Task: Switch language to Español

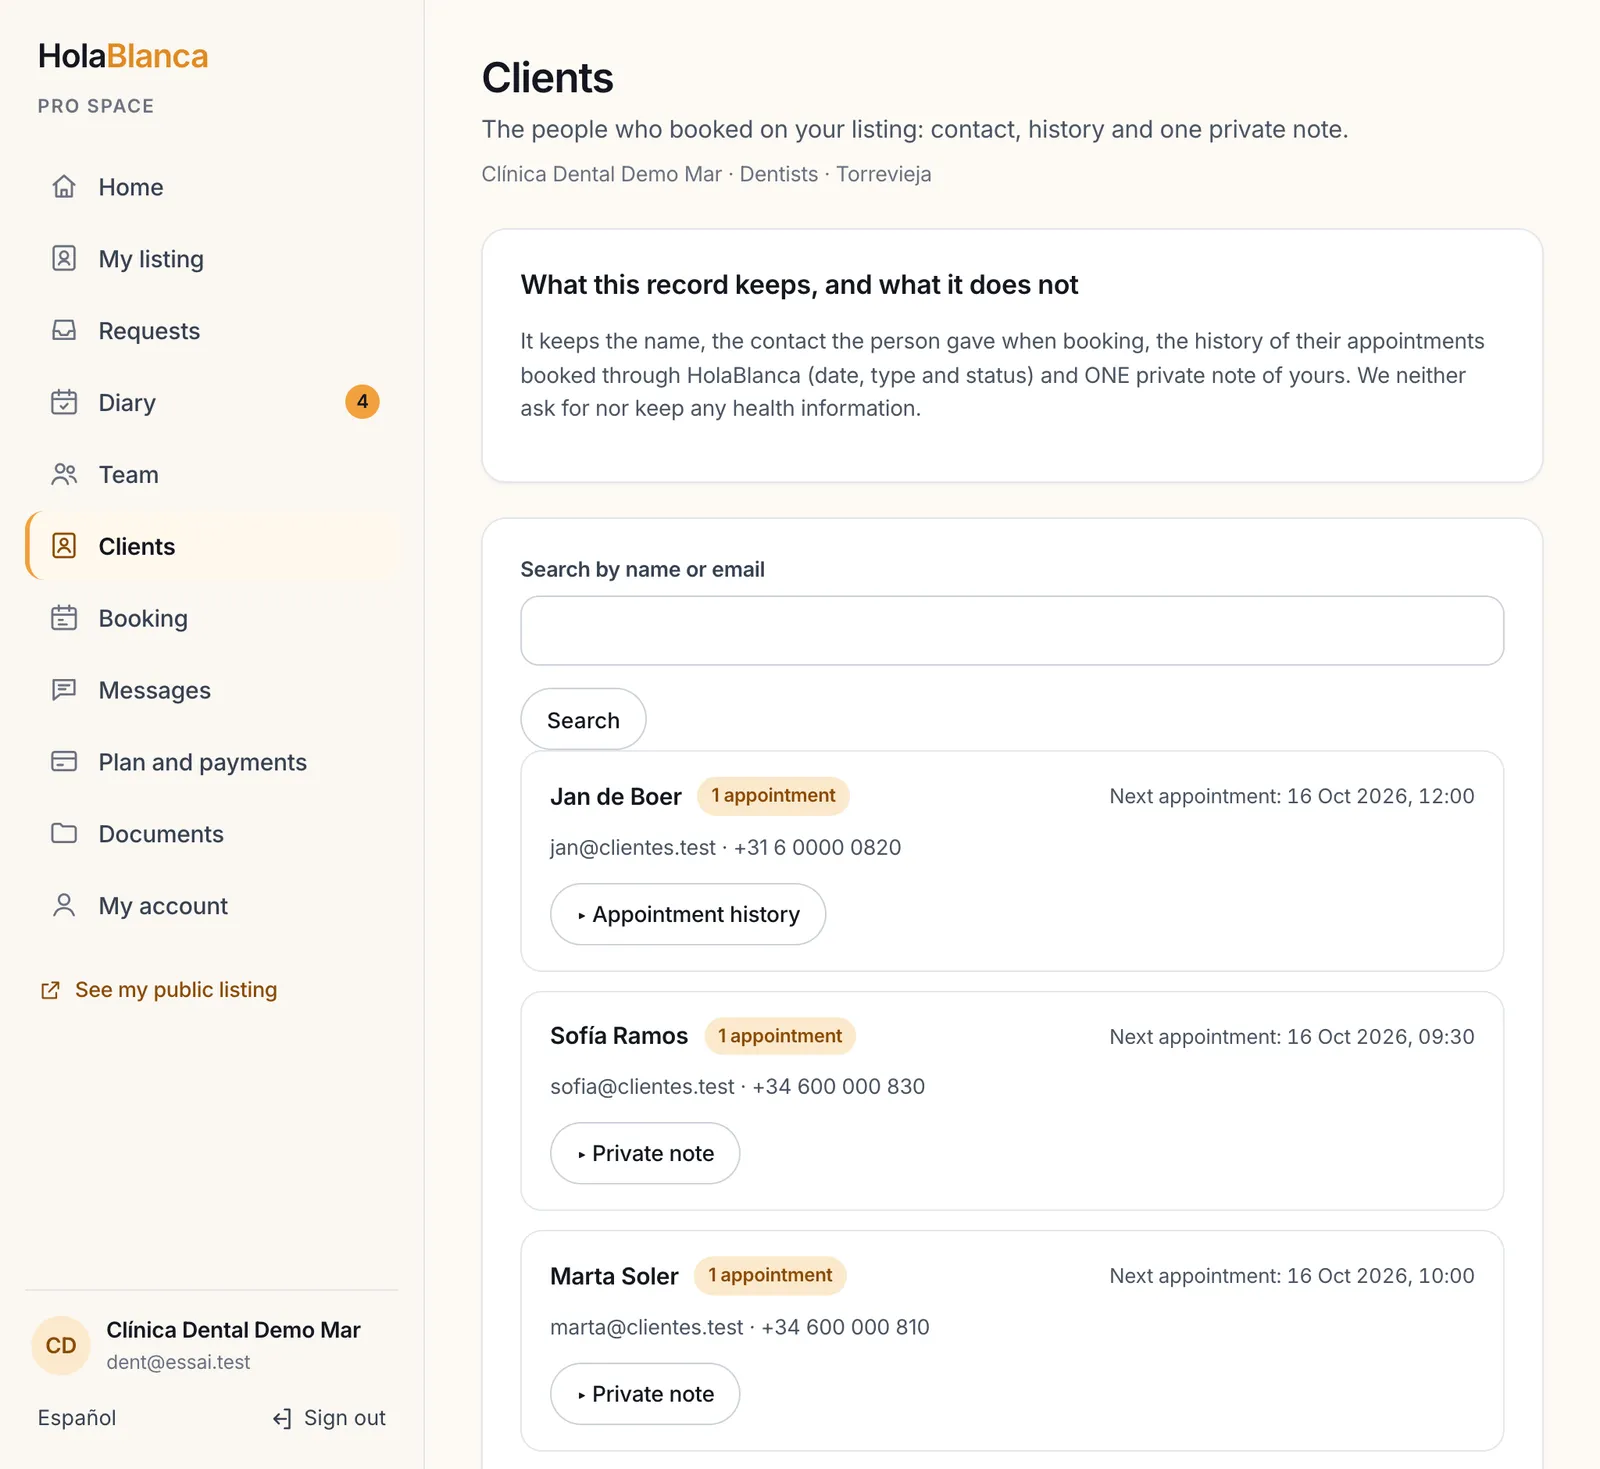Action: tap(77, 1418)
